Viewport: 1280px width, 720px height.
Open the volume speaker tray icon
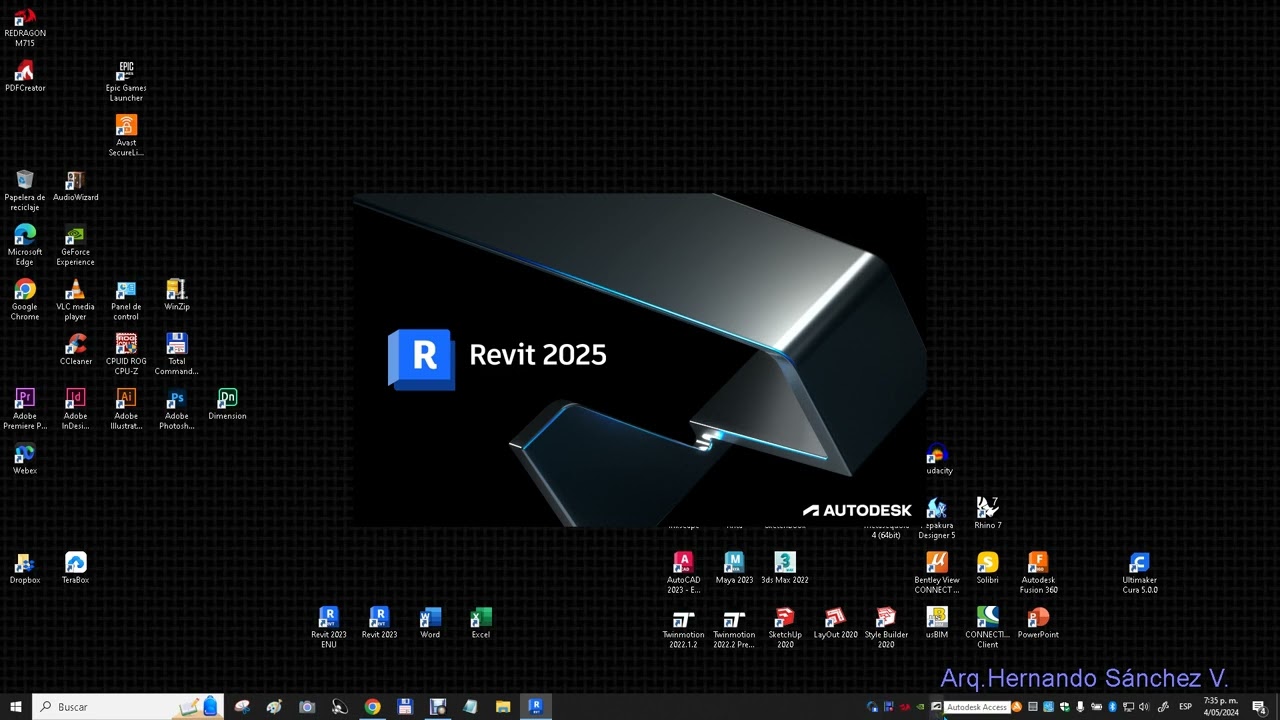[1144, 707]
